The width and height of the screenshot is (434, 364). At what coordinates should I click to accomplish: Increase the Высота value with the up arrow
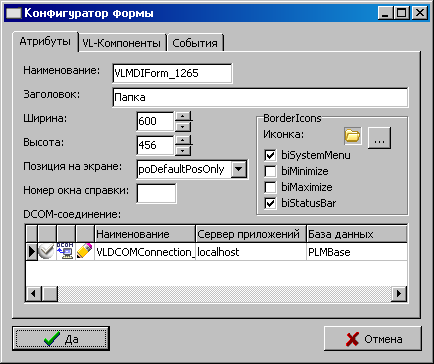(x=183, y=141)
